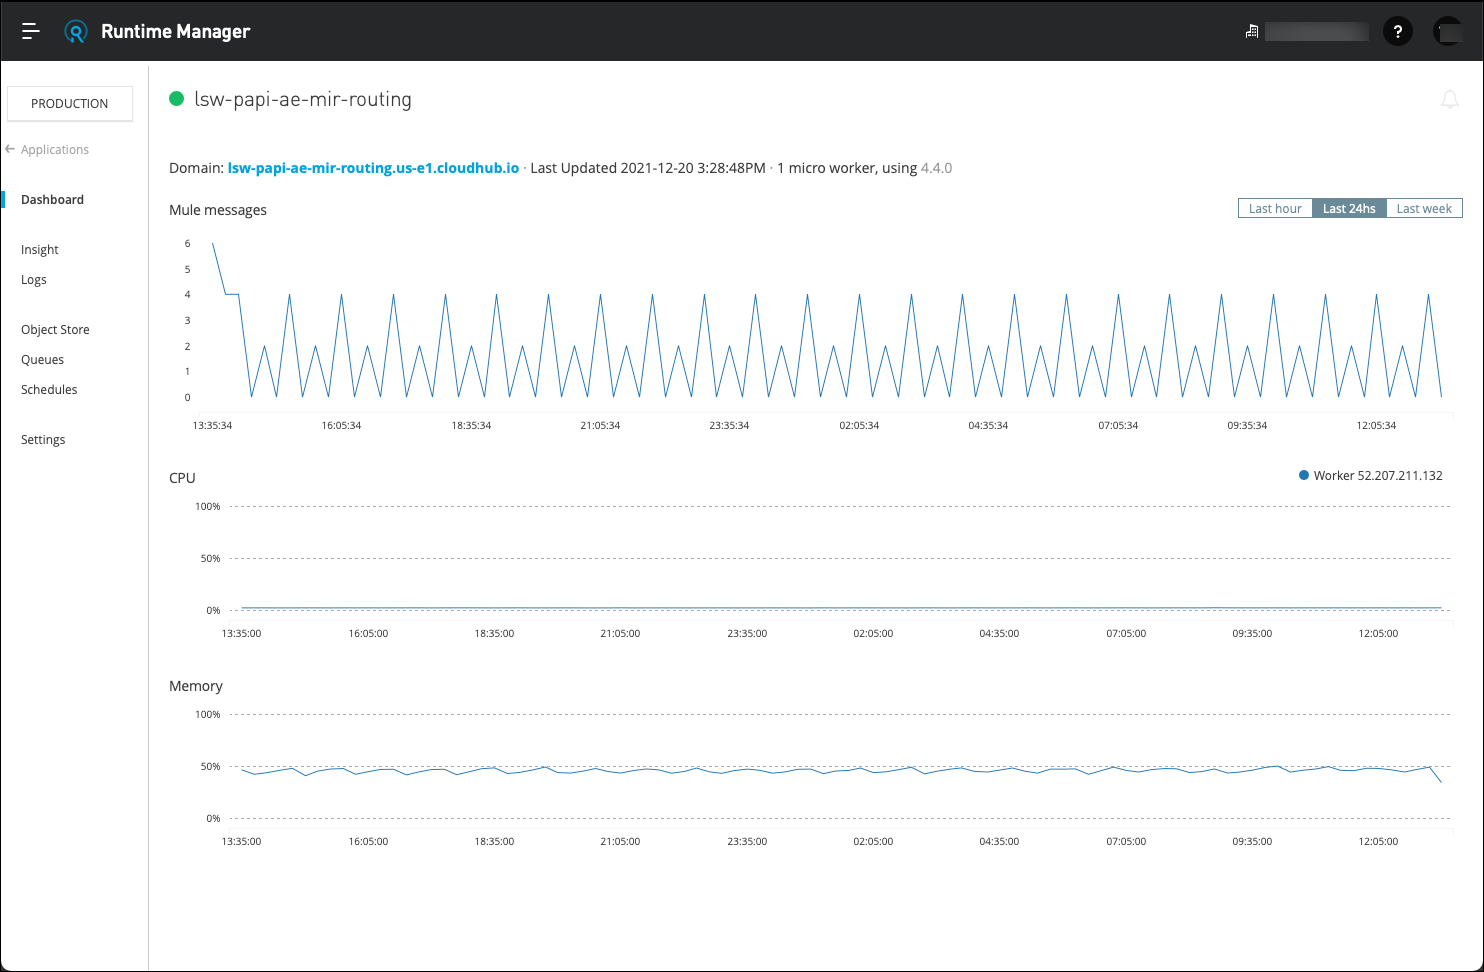Click the notification bell icon

[x=1450, y=99]
